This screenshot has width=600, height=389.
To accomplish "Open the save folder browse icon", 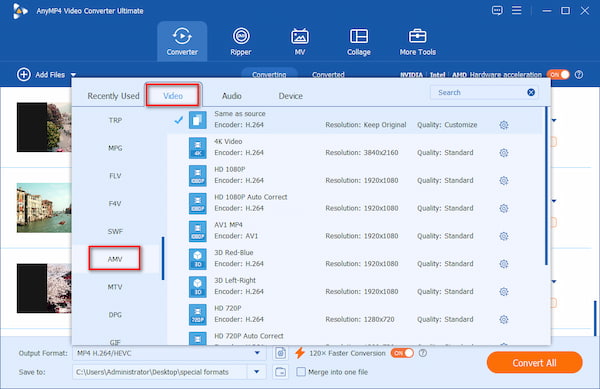I will (280, 372).
